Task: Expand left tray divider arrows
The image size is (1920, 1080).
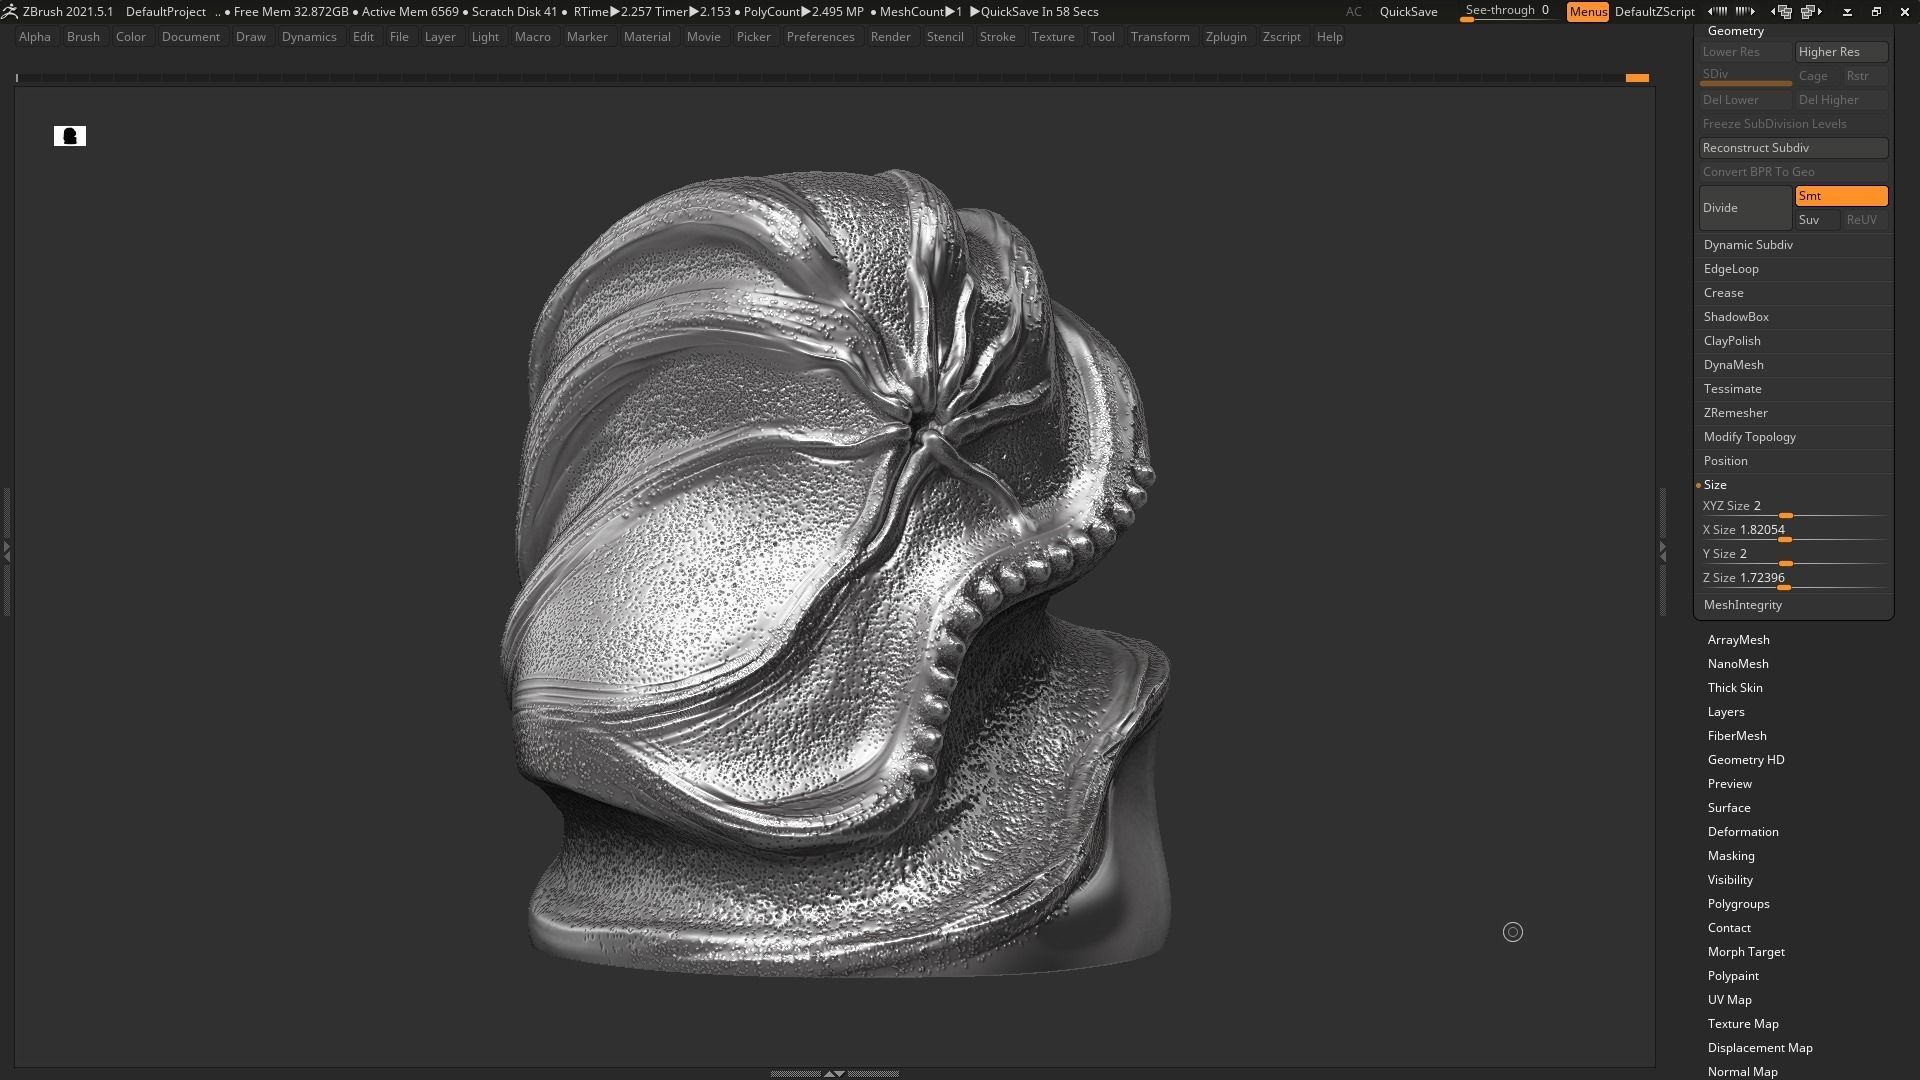Action: pos(7,551)
